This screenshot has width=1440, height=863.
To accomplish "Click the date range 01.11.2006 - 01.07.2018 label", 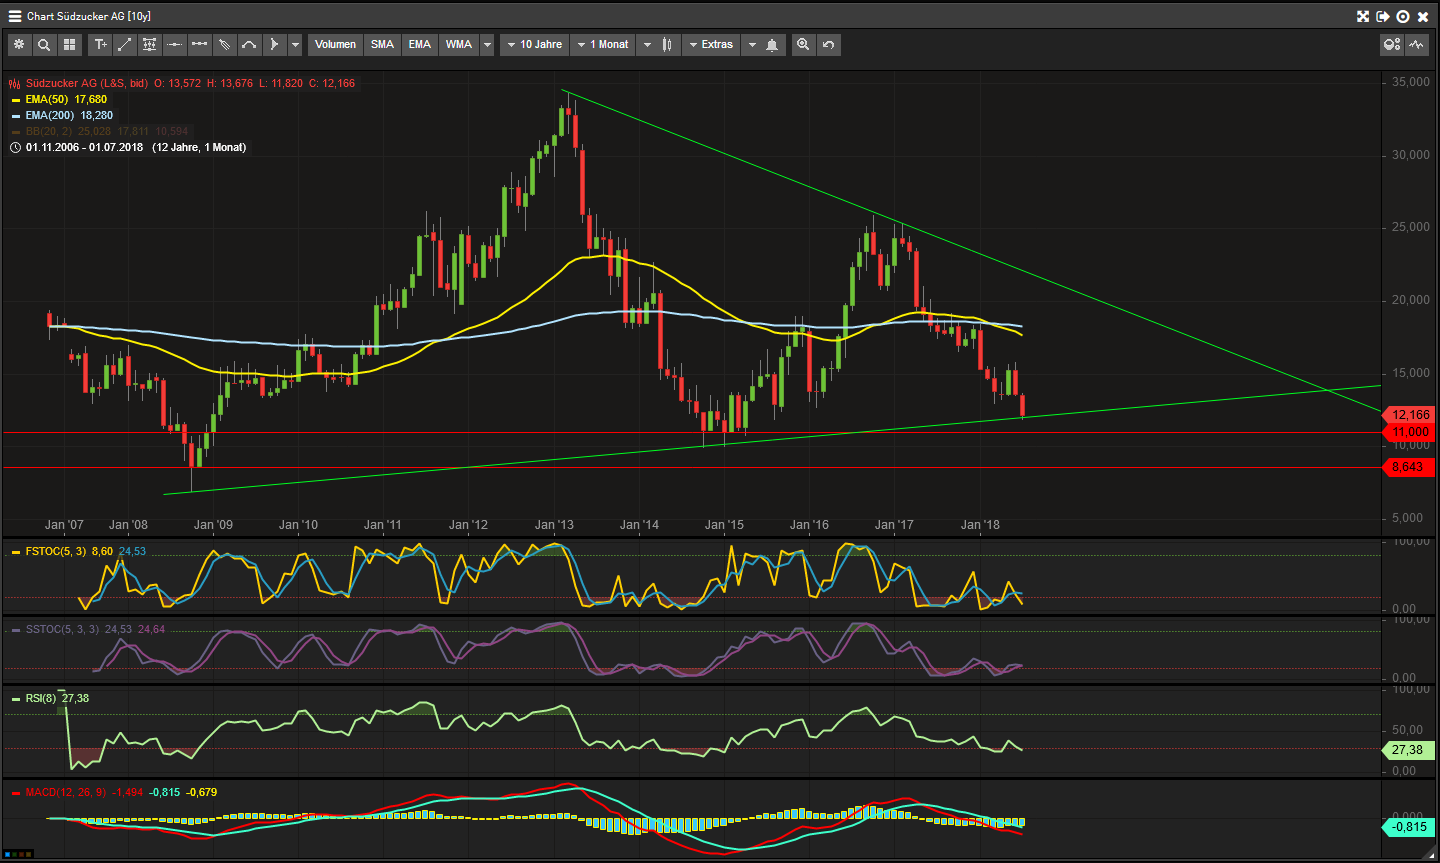I will click(84, 148).
